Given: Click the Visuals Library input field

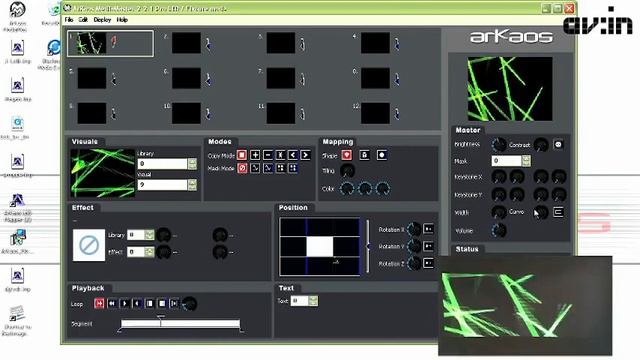Looking at the screenshot, I should [163, 164].
